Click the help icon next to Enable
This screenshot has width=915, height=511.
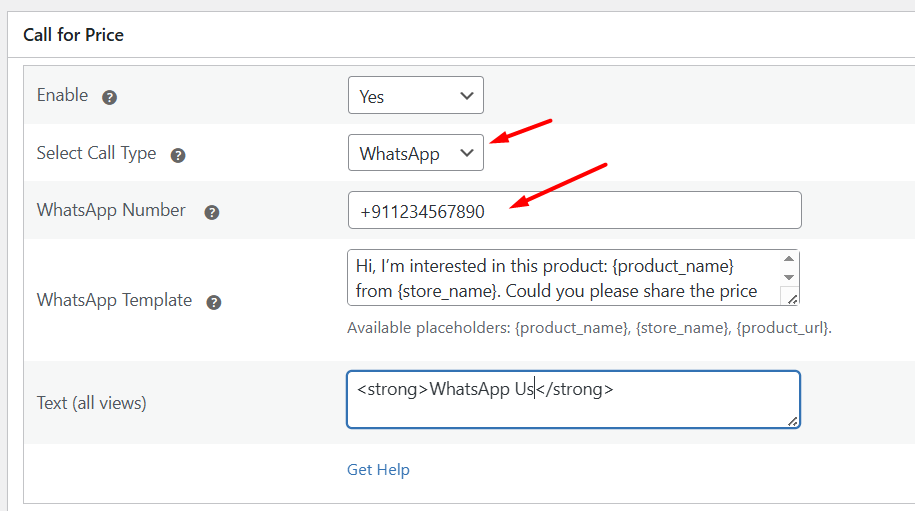(x=110, y=97)
